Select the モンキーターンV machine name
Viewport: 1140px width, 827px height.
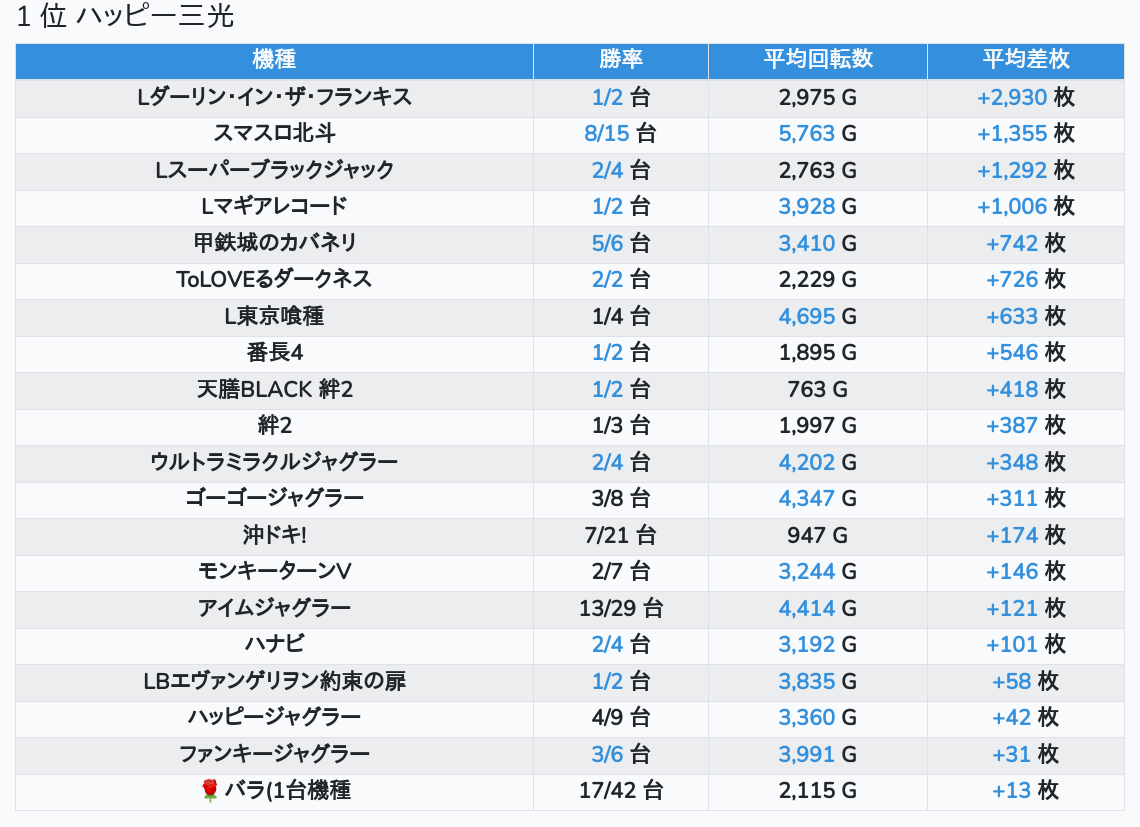[274, 572]
